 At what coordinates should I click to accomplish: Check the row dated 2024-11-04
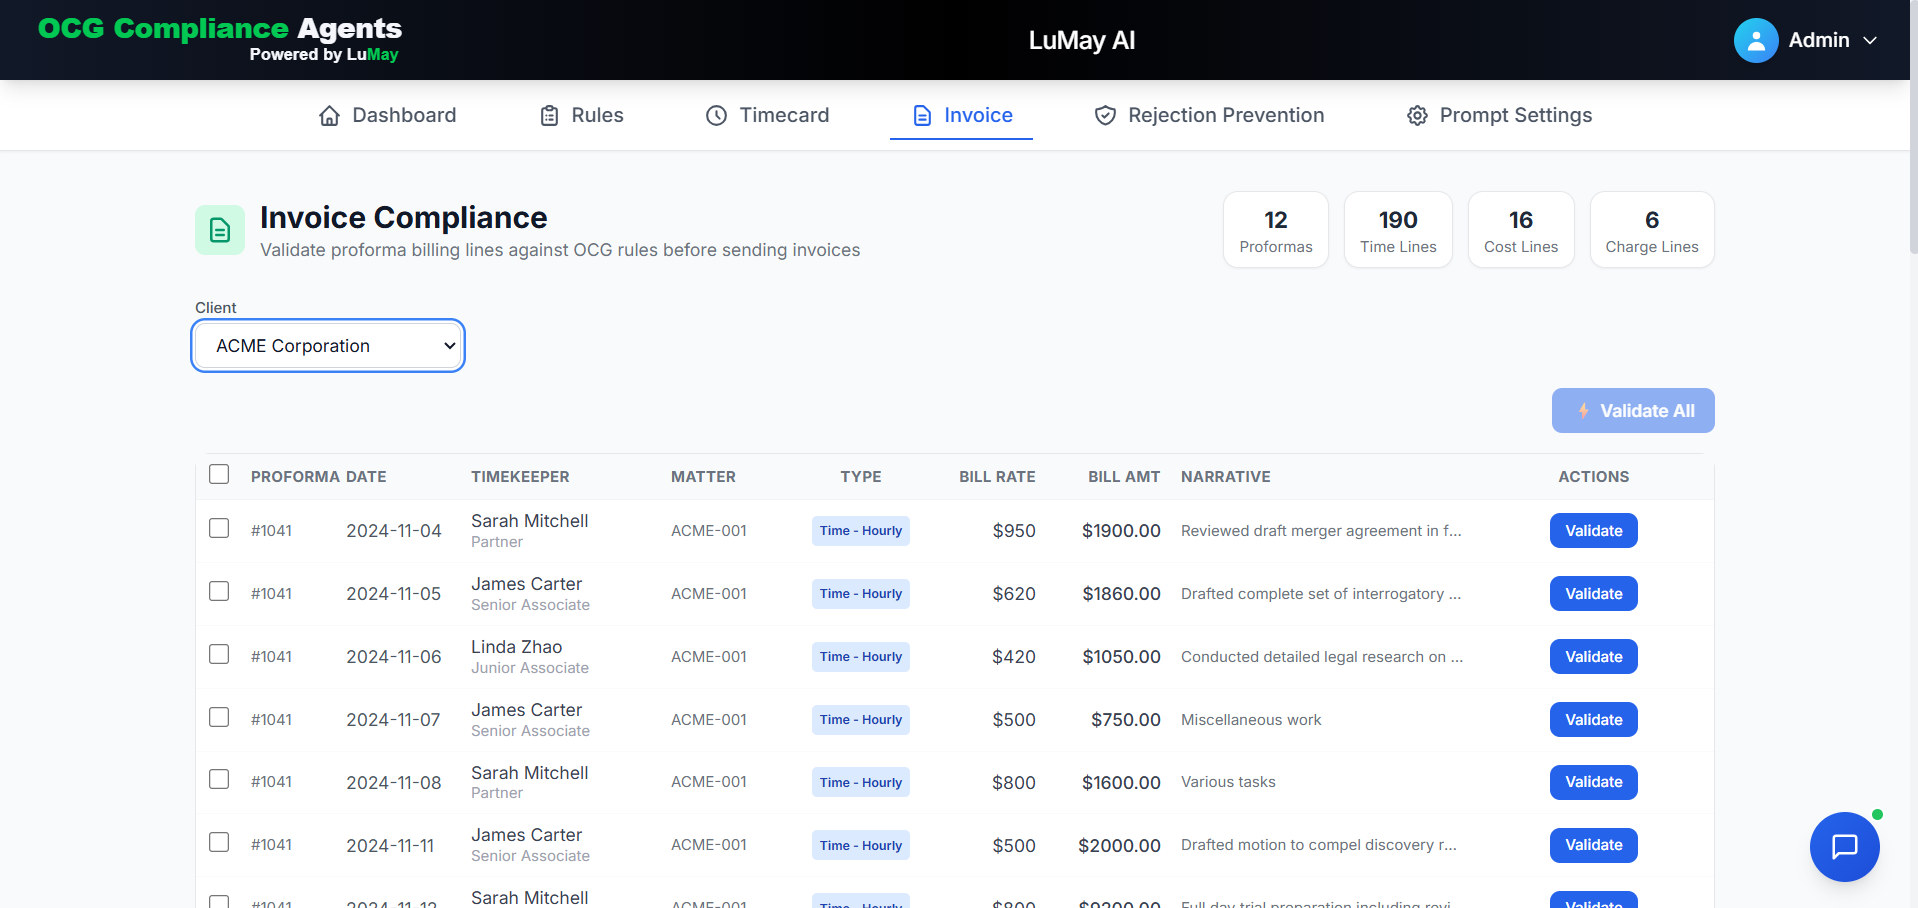point(219,528)
